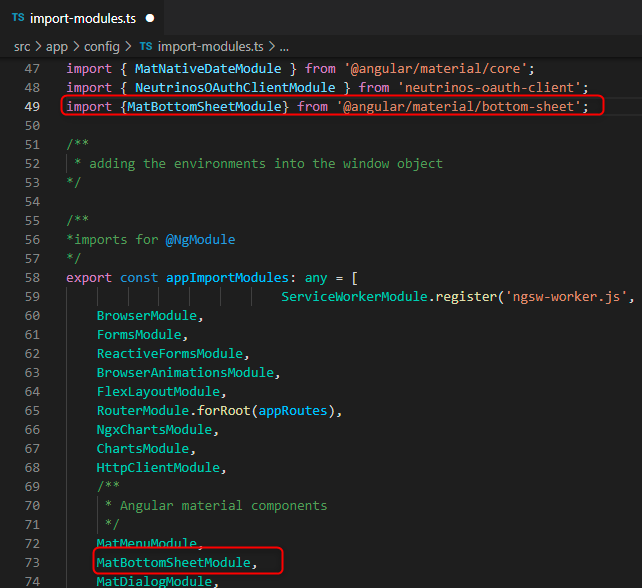
Task: Click the @NgModule comment reference
Action: 200,240
